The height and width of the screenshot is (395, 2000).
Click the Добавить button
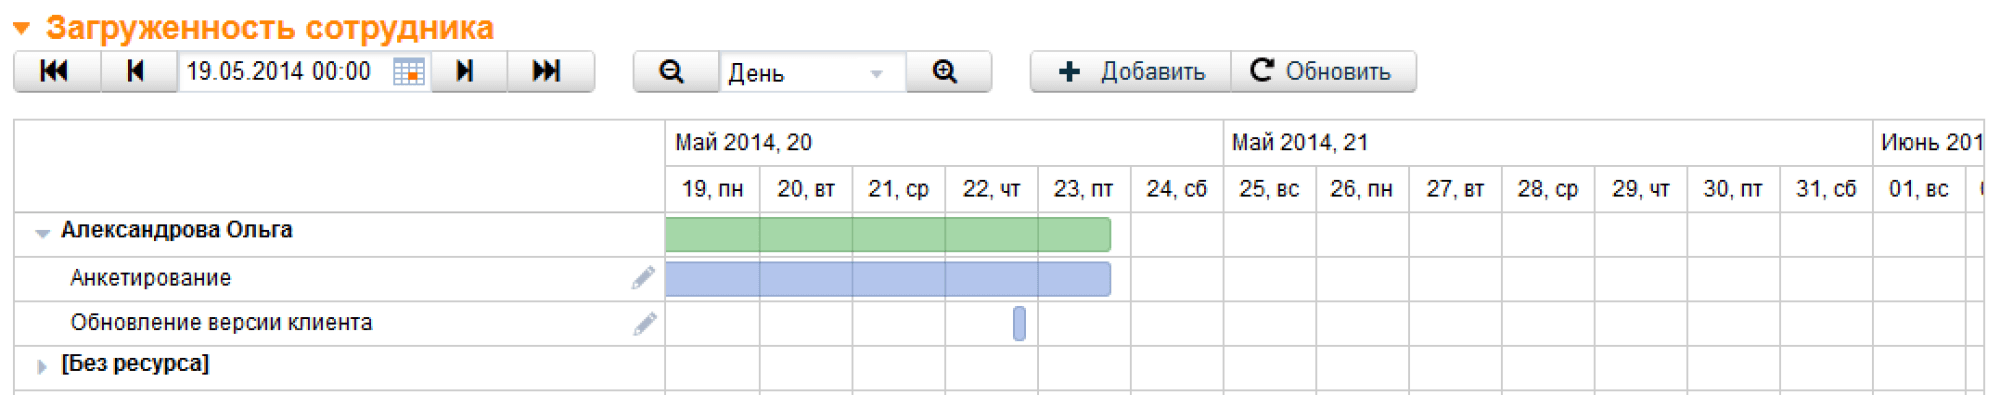(1131, 72)
